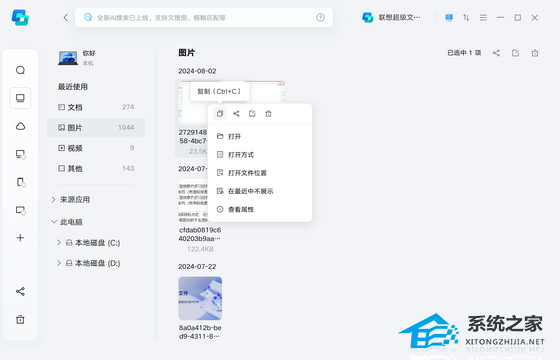Image resolution: width=560 pixels, height=360 pixels.
Task: Click the top-right edit/rename icon
Action: tap(515, 53)
